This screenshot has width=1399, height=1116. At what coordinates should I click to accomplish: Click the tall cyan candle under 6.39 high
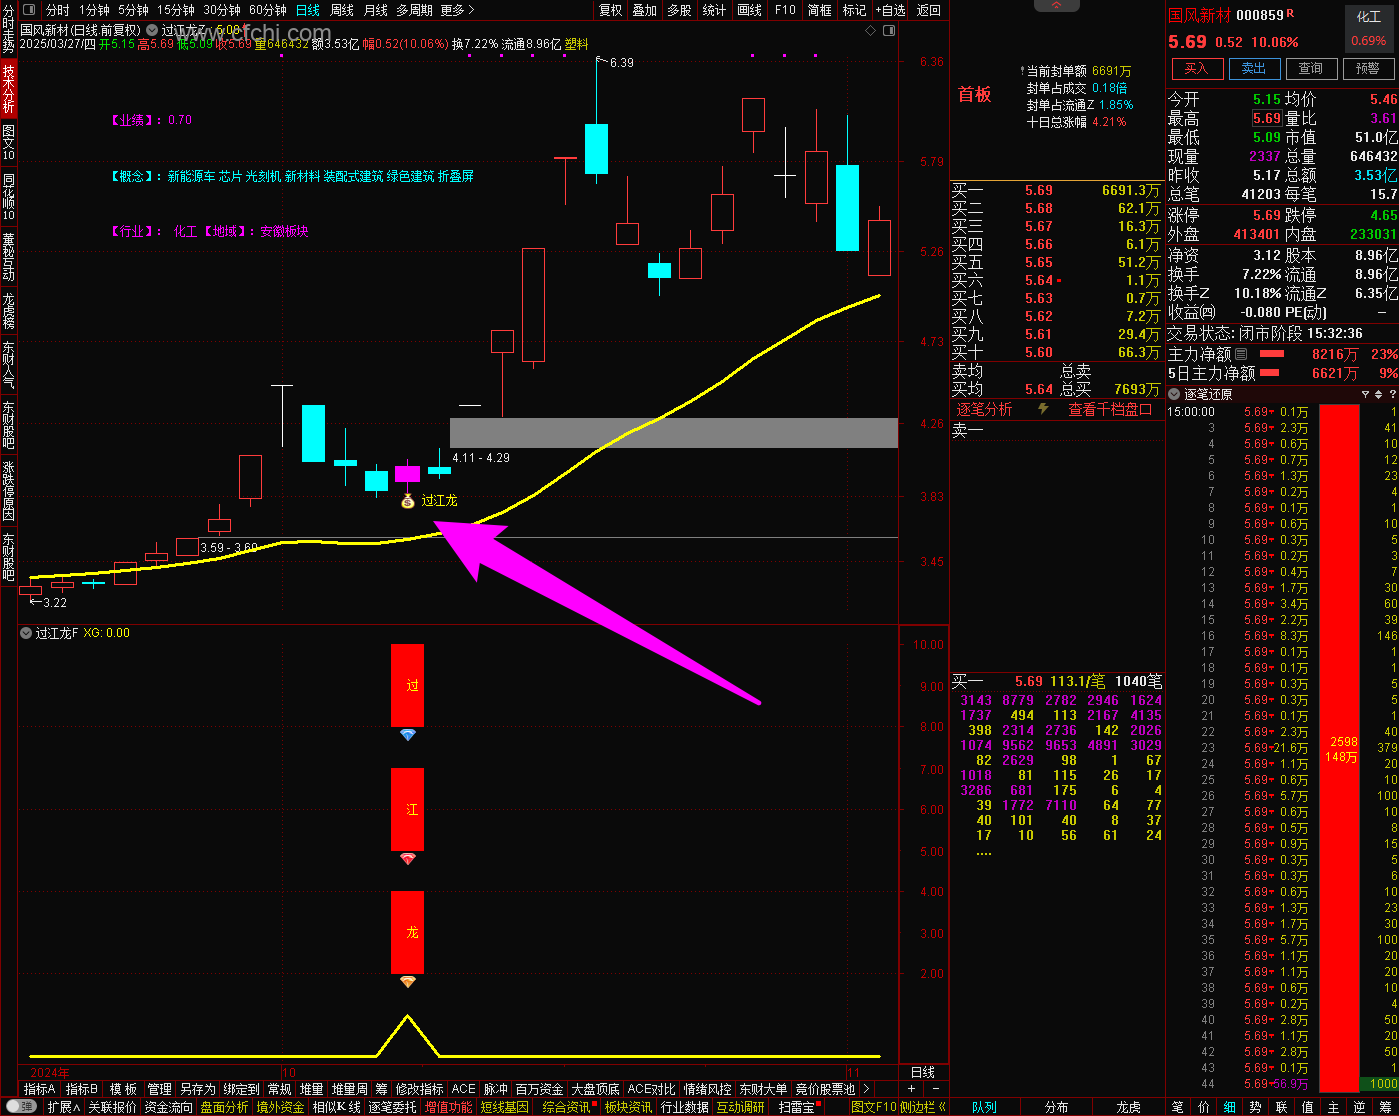pyautogui.click(x=596, y=148)
